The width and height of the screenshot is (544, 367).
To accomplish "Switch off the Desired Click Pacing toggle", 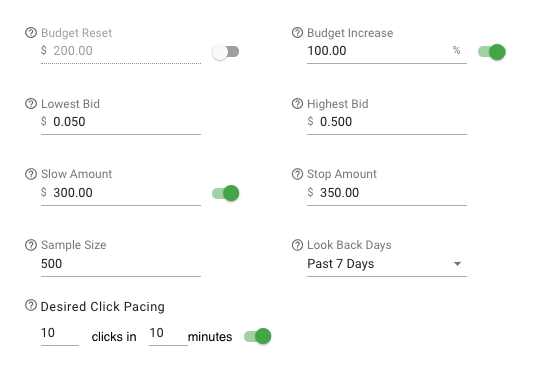I will pyautogui.click(x=257, y=336).
